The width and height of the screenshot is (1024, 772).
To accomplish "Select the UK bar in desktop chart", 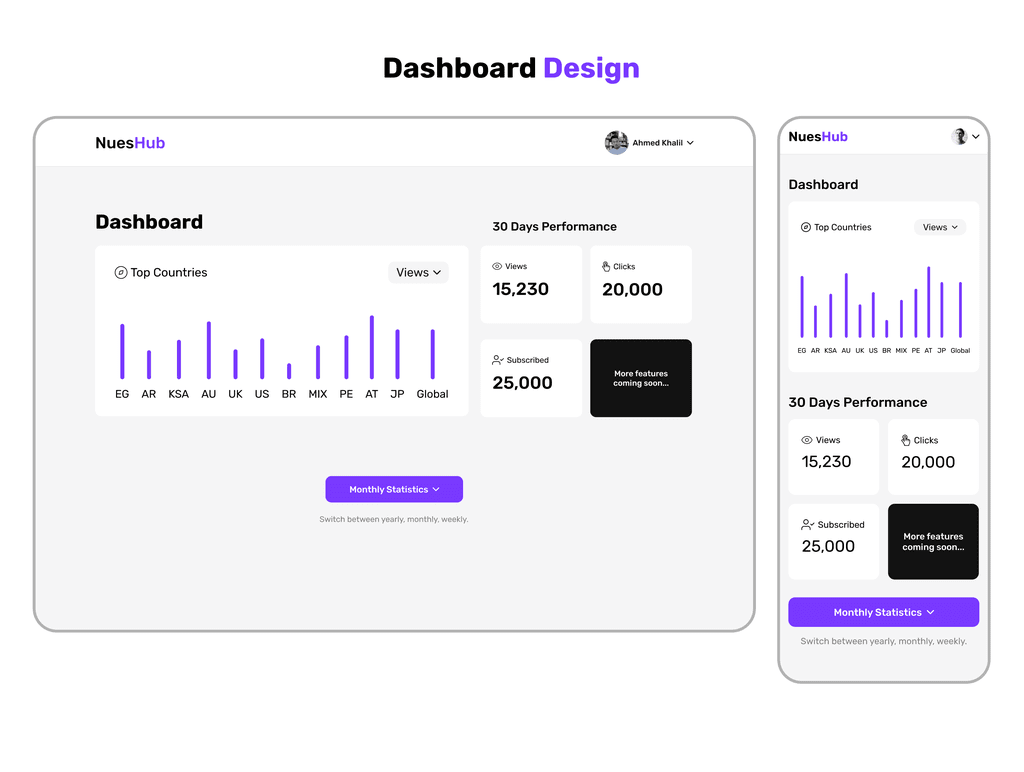I will 236,364.
